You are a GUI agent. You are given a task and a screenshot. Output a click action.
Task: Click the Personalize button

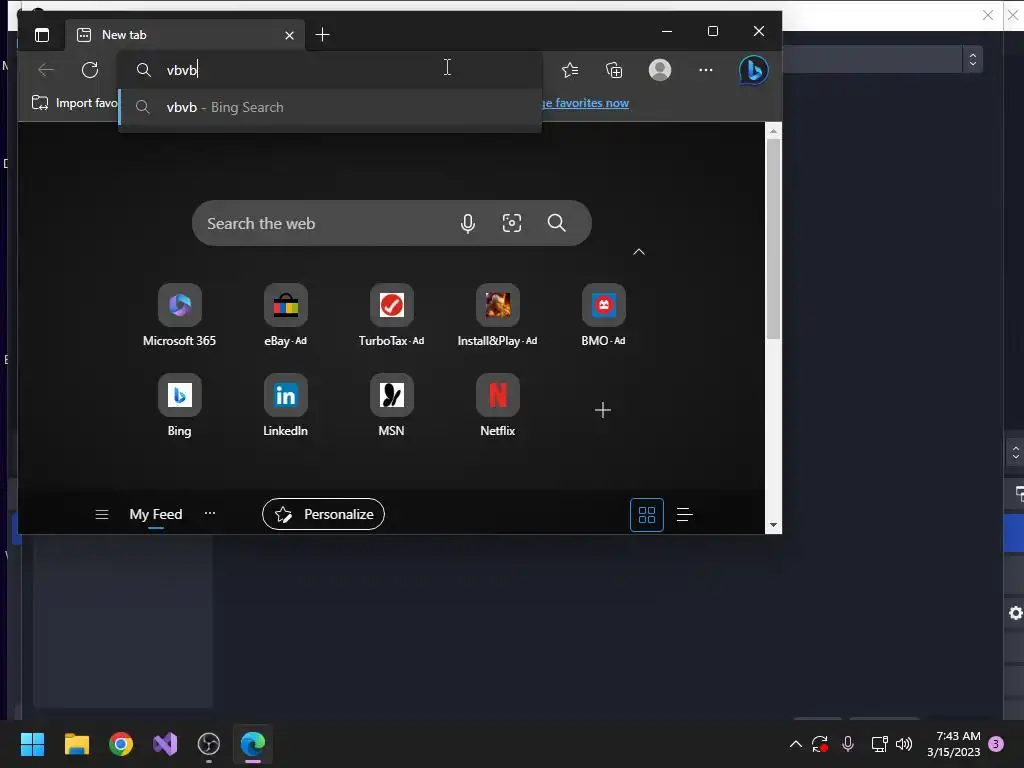323,515
